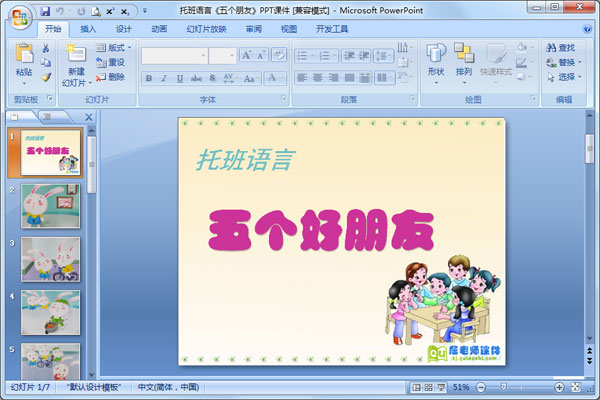This screenshot has height=400, width=600.
Task: Click the grow font icon
Action: [x=246, y=56]
